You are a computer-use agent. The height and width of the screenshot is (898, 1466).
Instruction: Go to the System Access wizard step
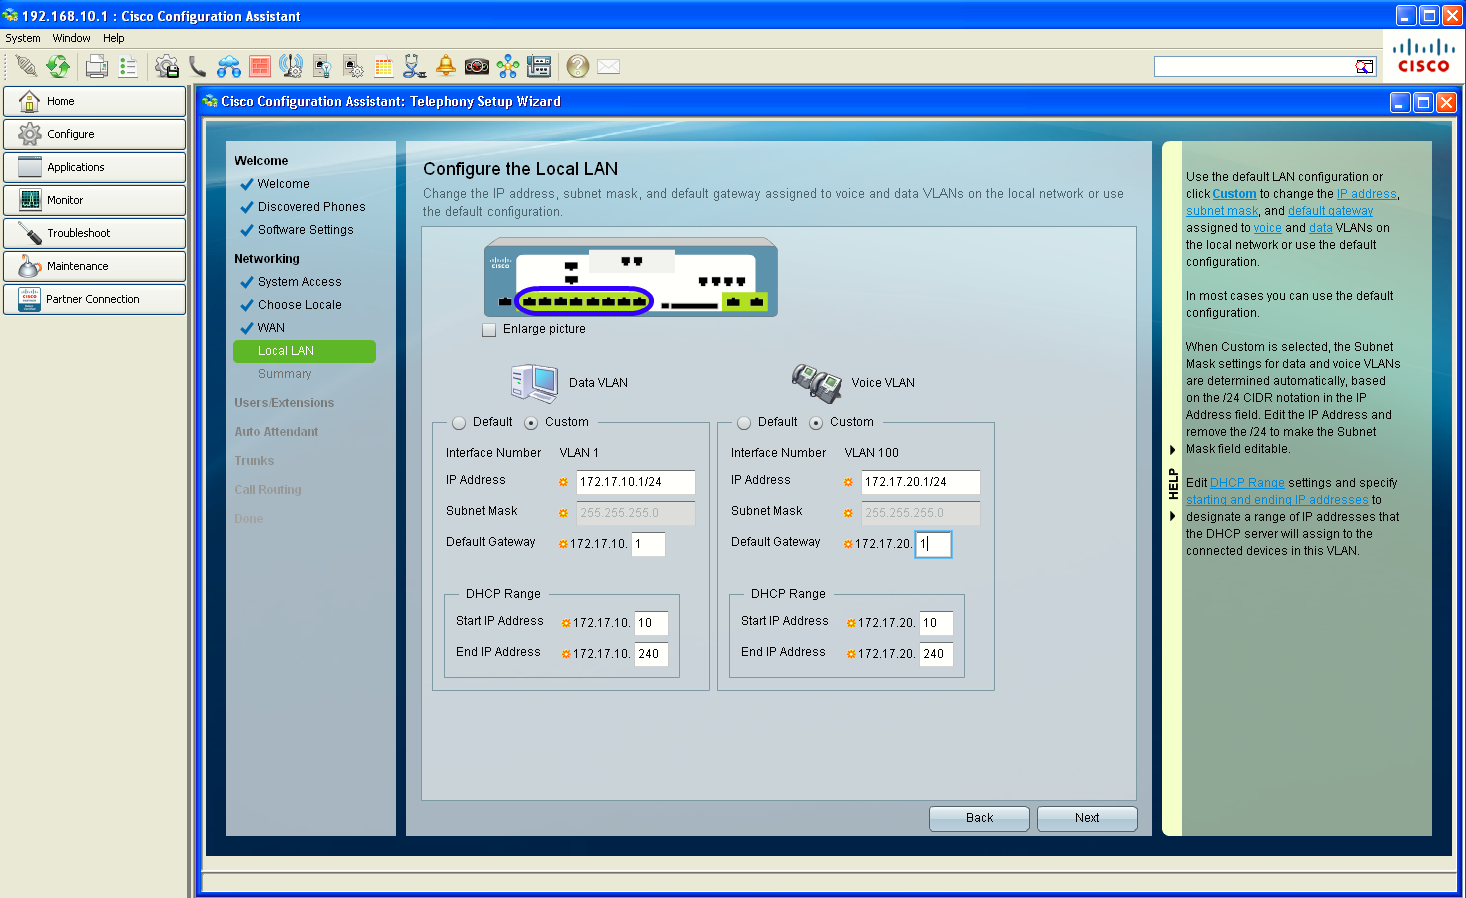pos(299,282)
